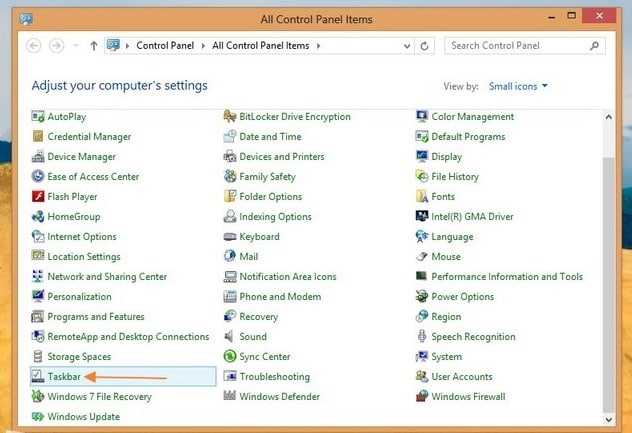632x433 pixels.
Task: Click the BitLocker Drive Encryption icon
Action: pos(230,117)
